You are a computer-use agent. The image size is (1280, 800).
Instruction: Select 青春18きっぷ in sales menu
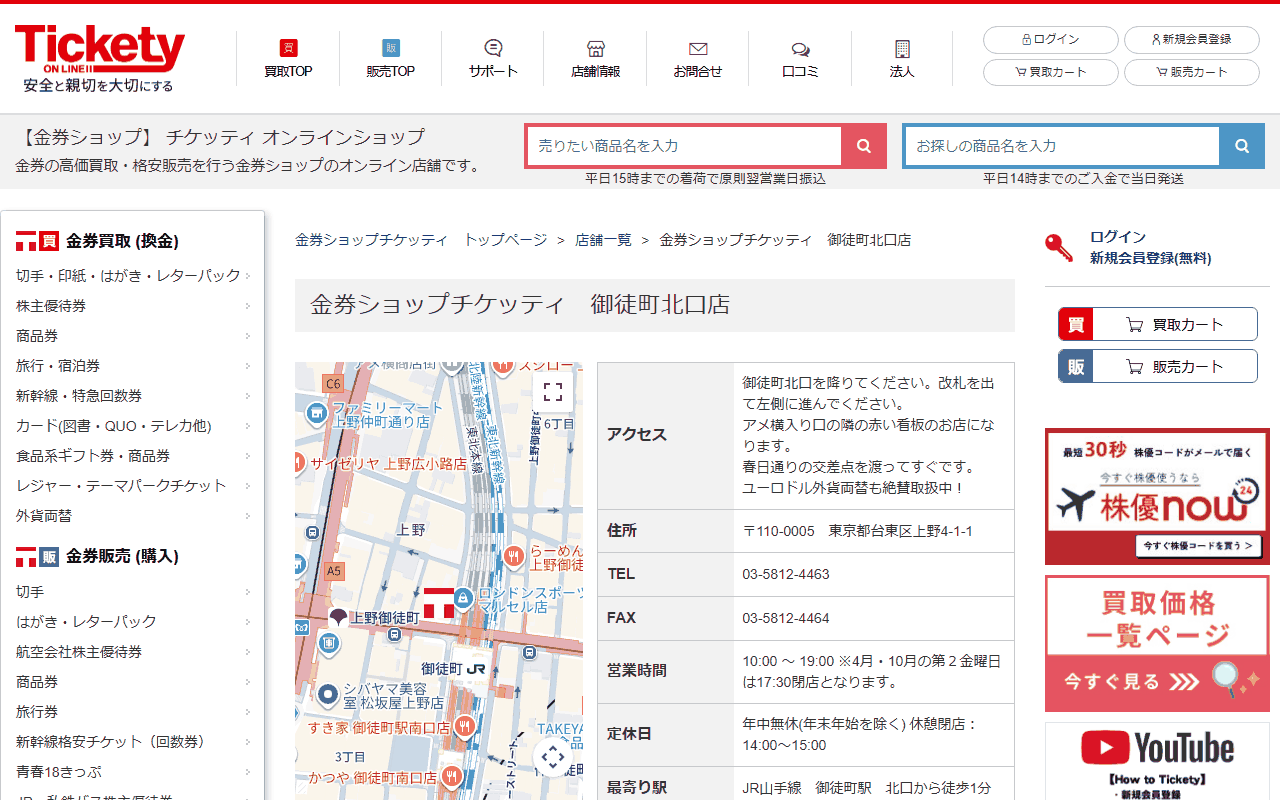point(133,771)
